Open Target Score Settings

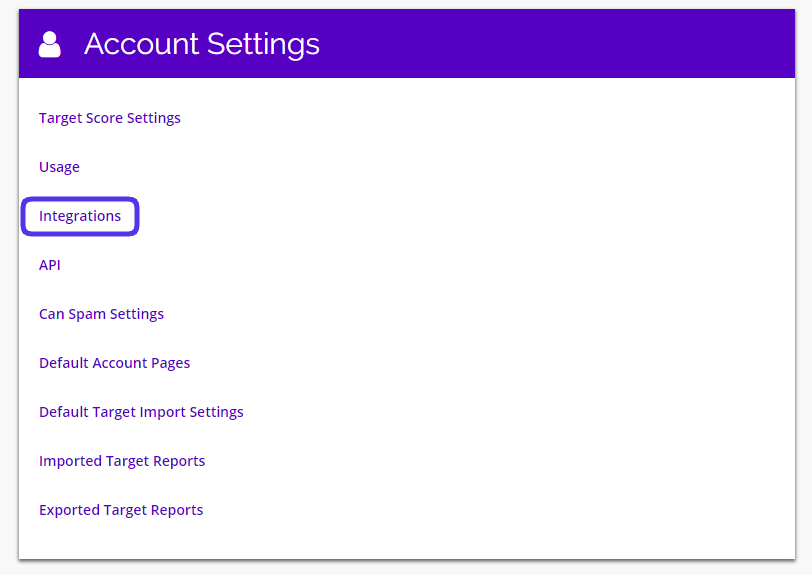point(110,118)
